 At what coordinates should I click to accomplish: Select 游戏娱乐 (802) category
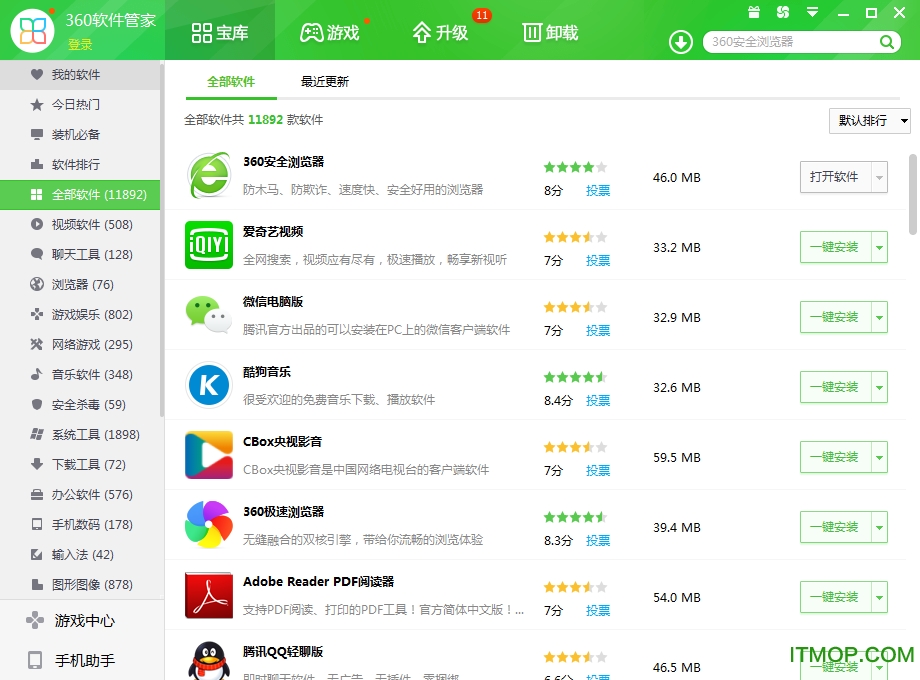point(80,314)
